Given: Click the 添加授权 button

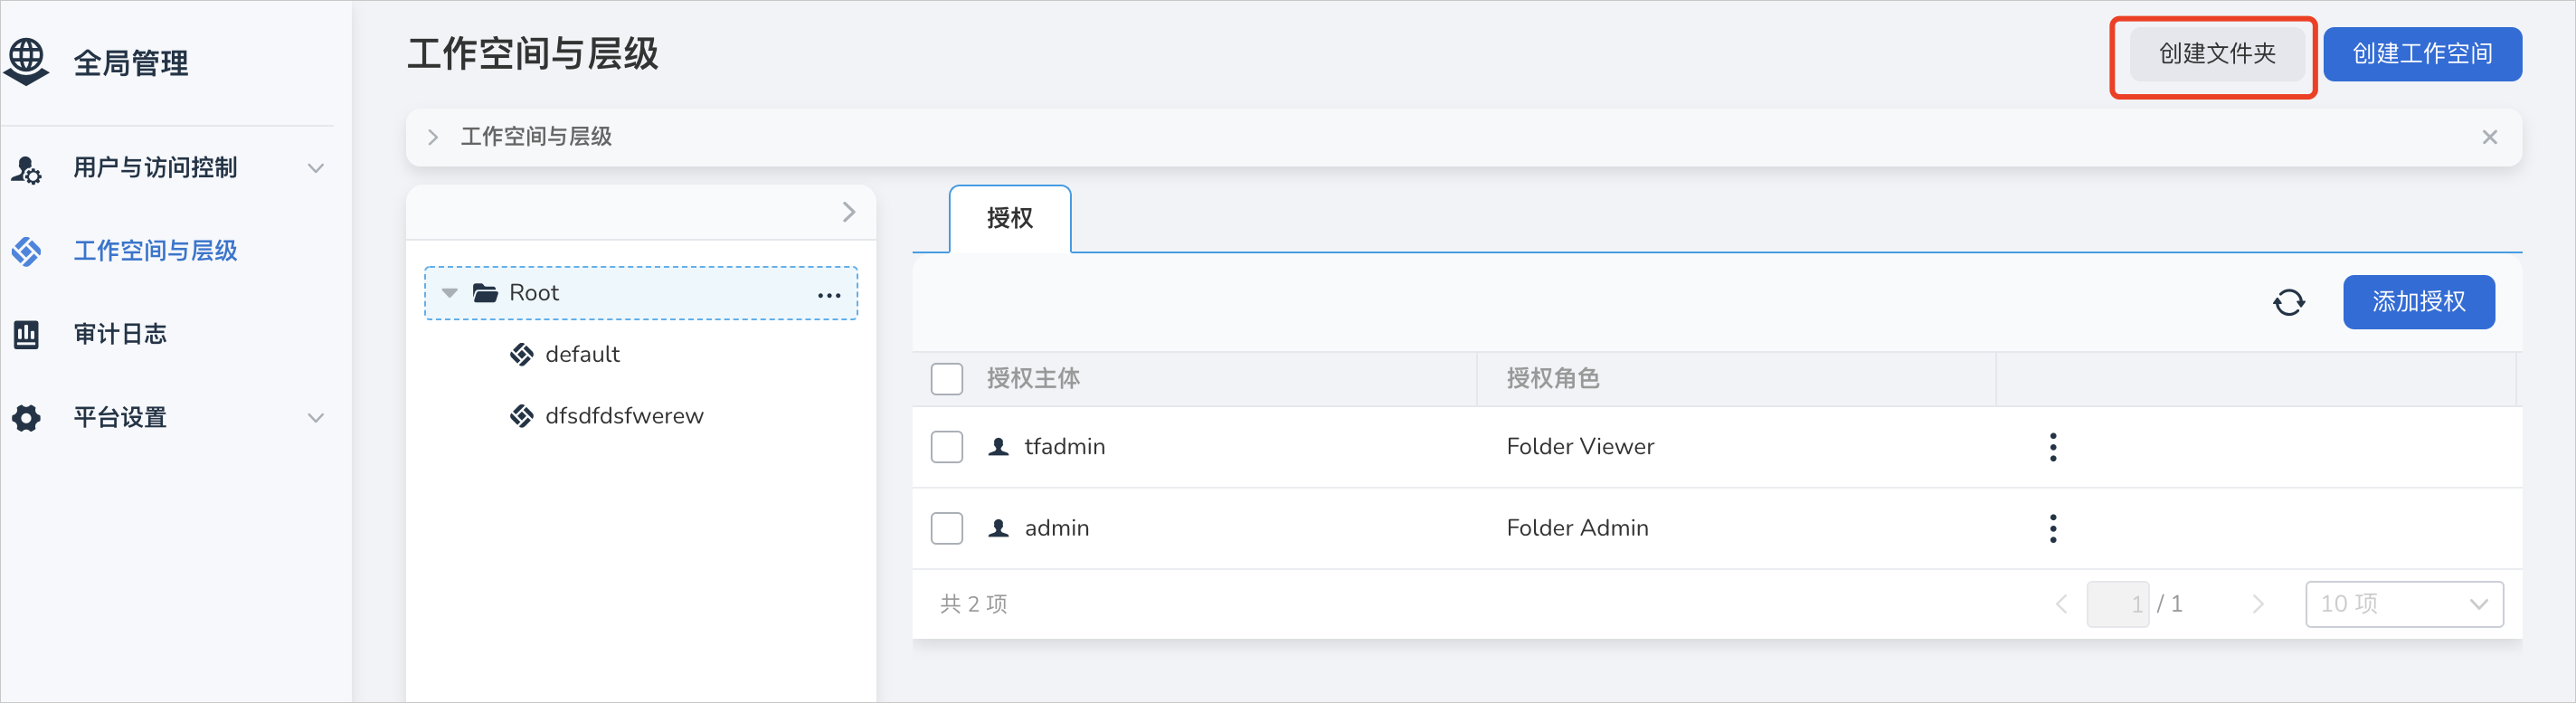Looking at the screenshot, I should pos(2418,302).
